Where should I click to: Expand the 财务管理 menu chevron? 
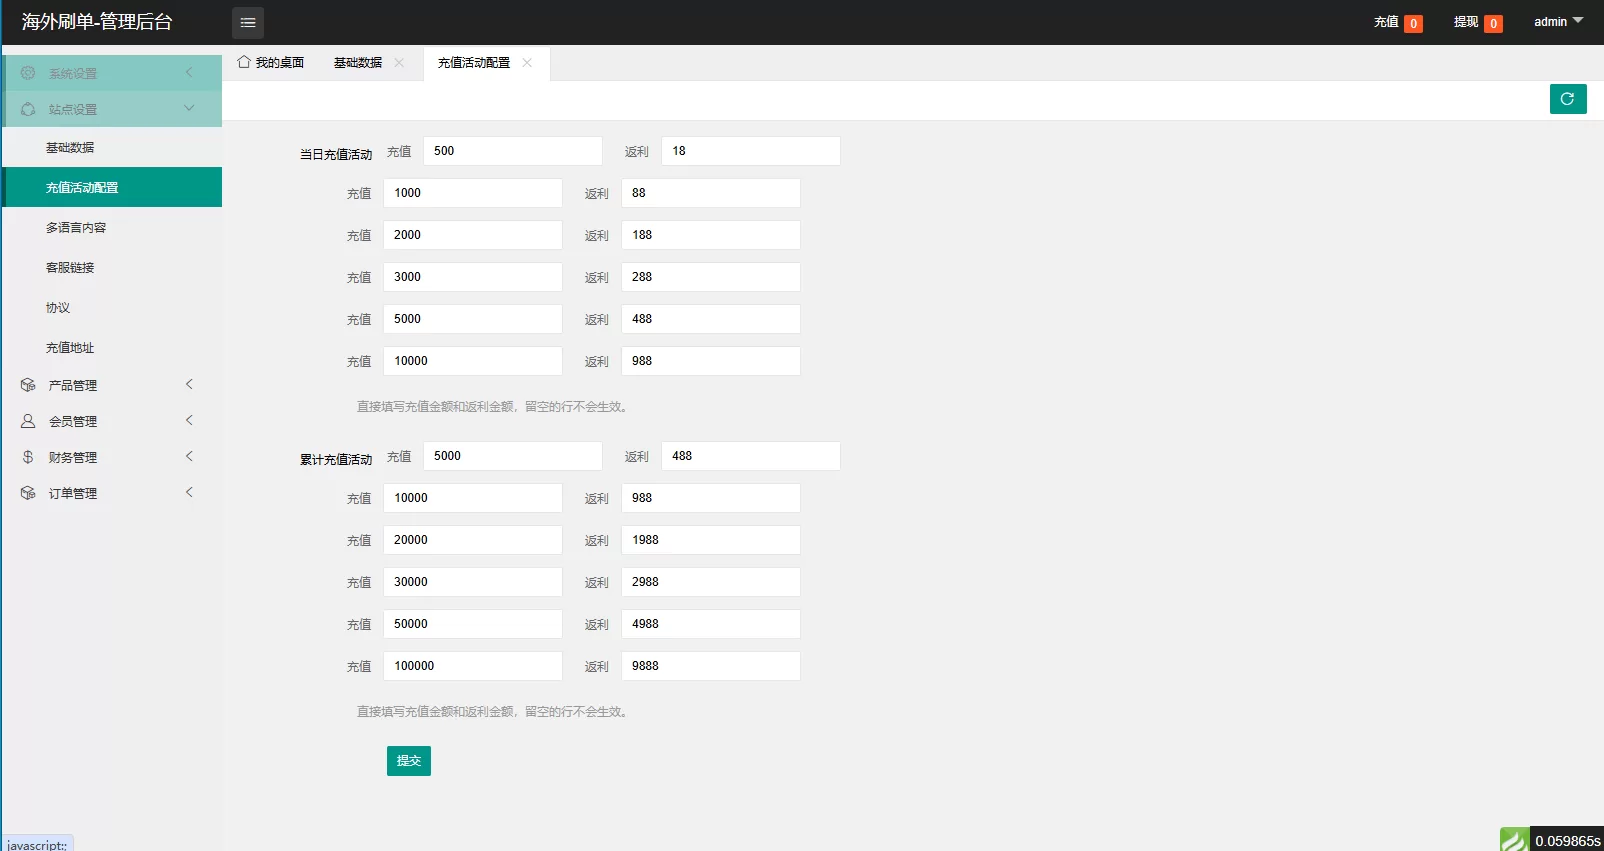(189, 456)
